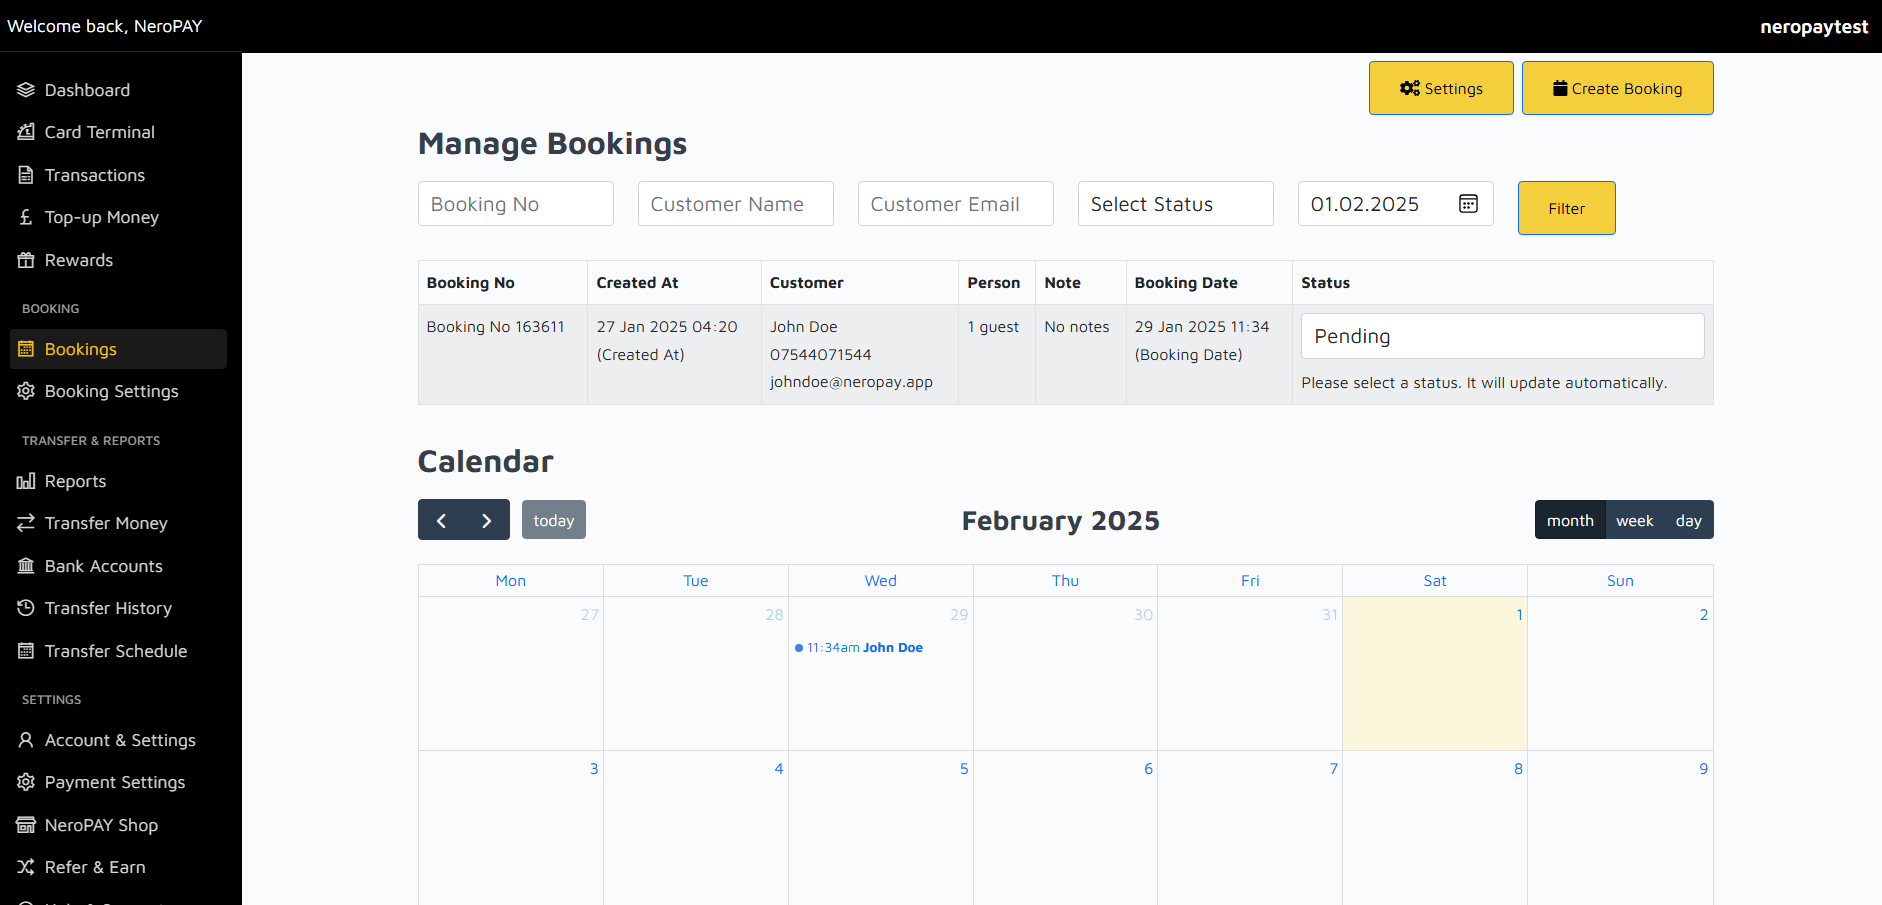
Task: Switch calendar to day view
Action: point(1688,520)
